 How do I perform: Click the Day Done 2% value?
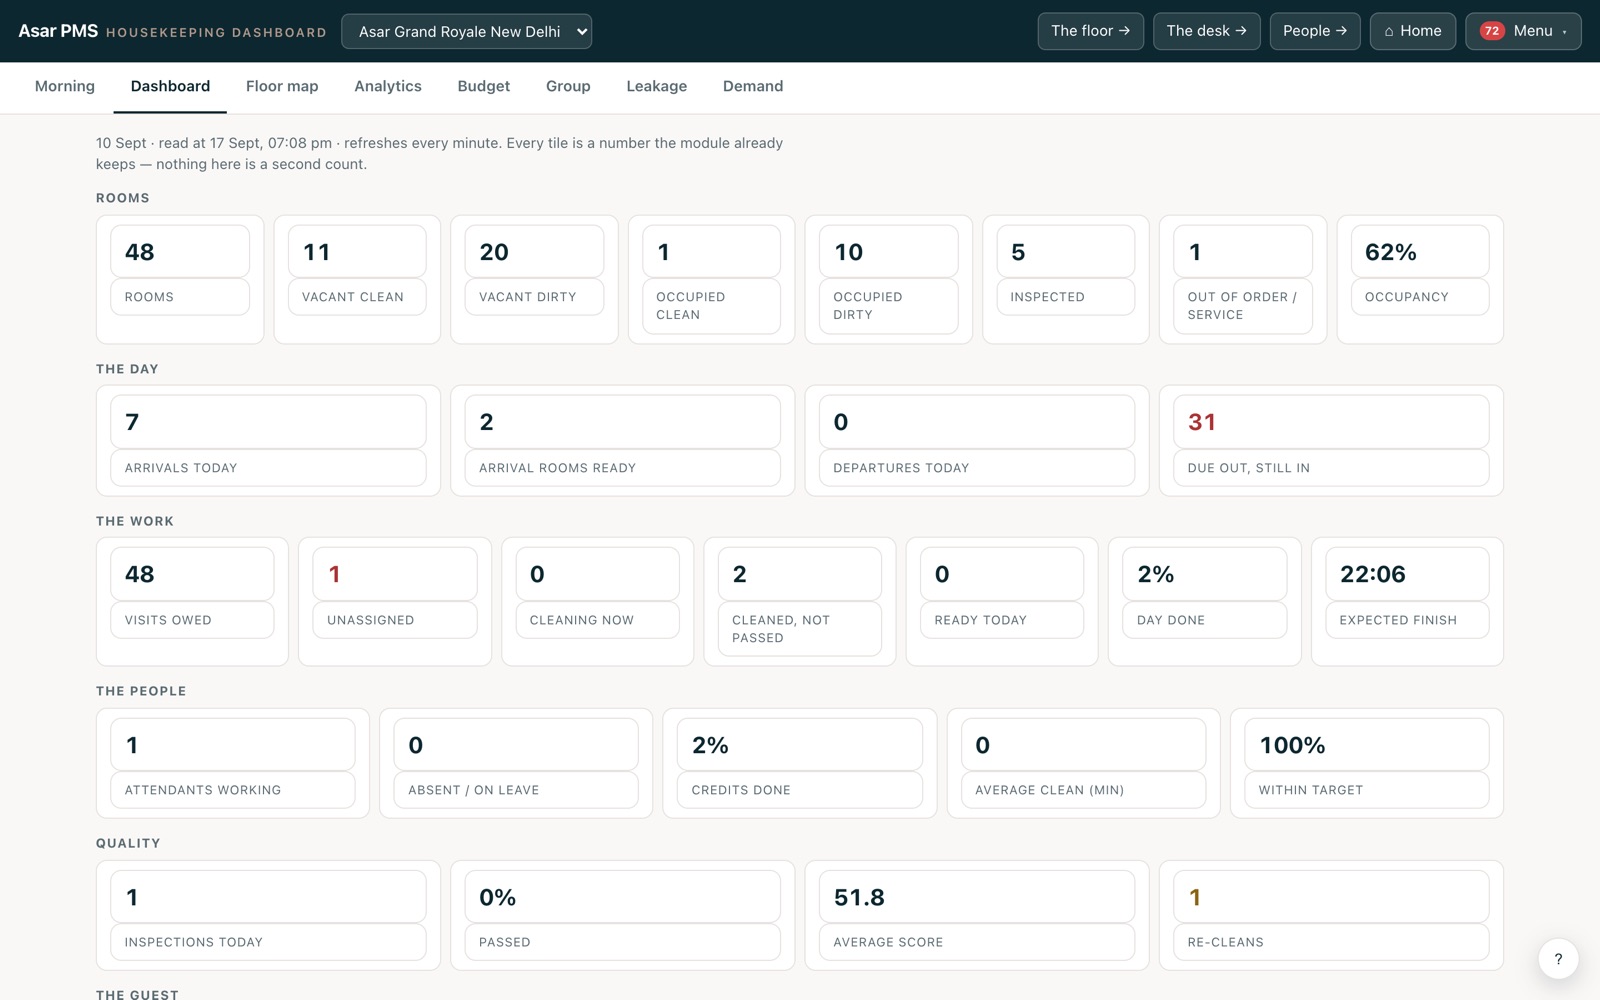(x=1156, y=574)
